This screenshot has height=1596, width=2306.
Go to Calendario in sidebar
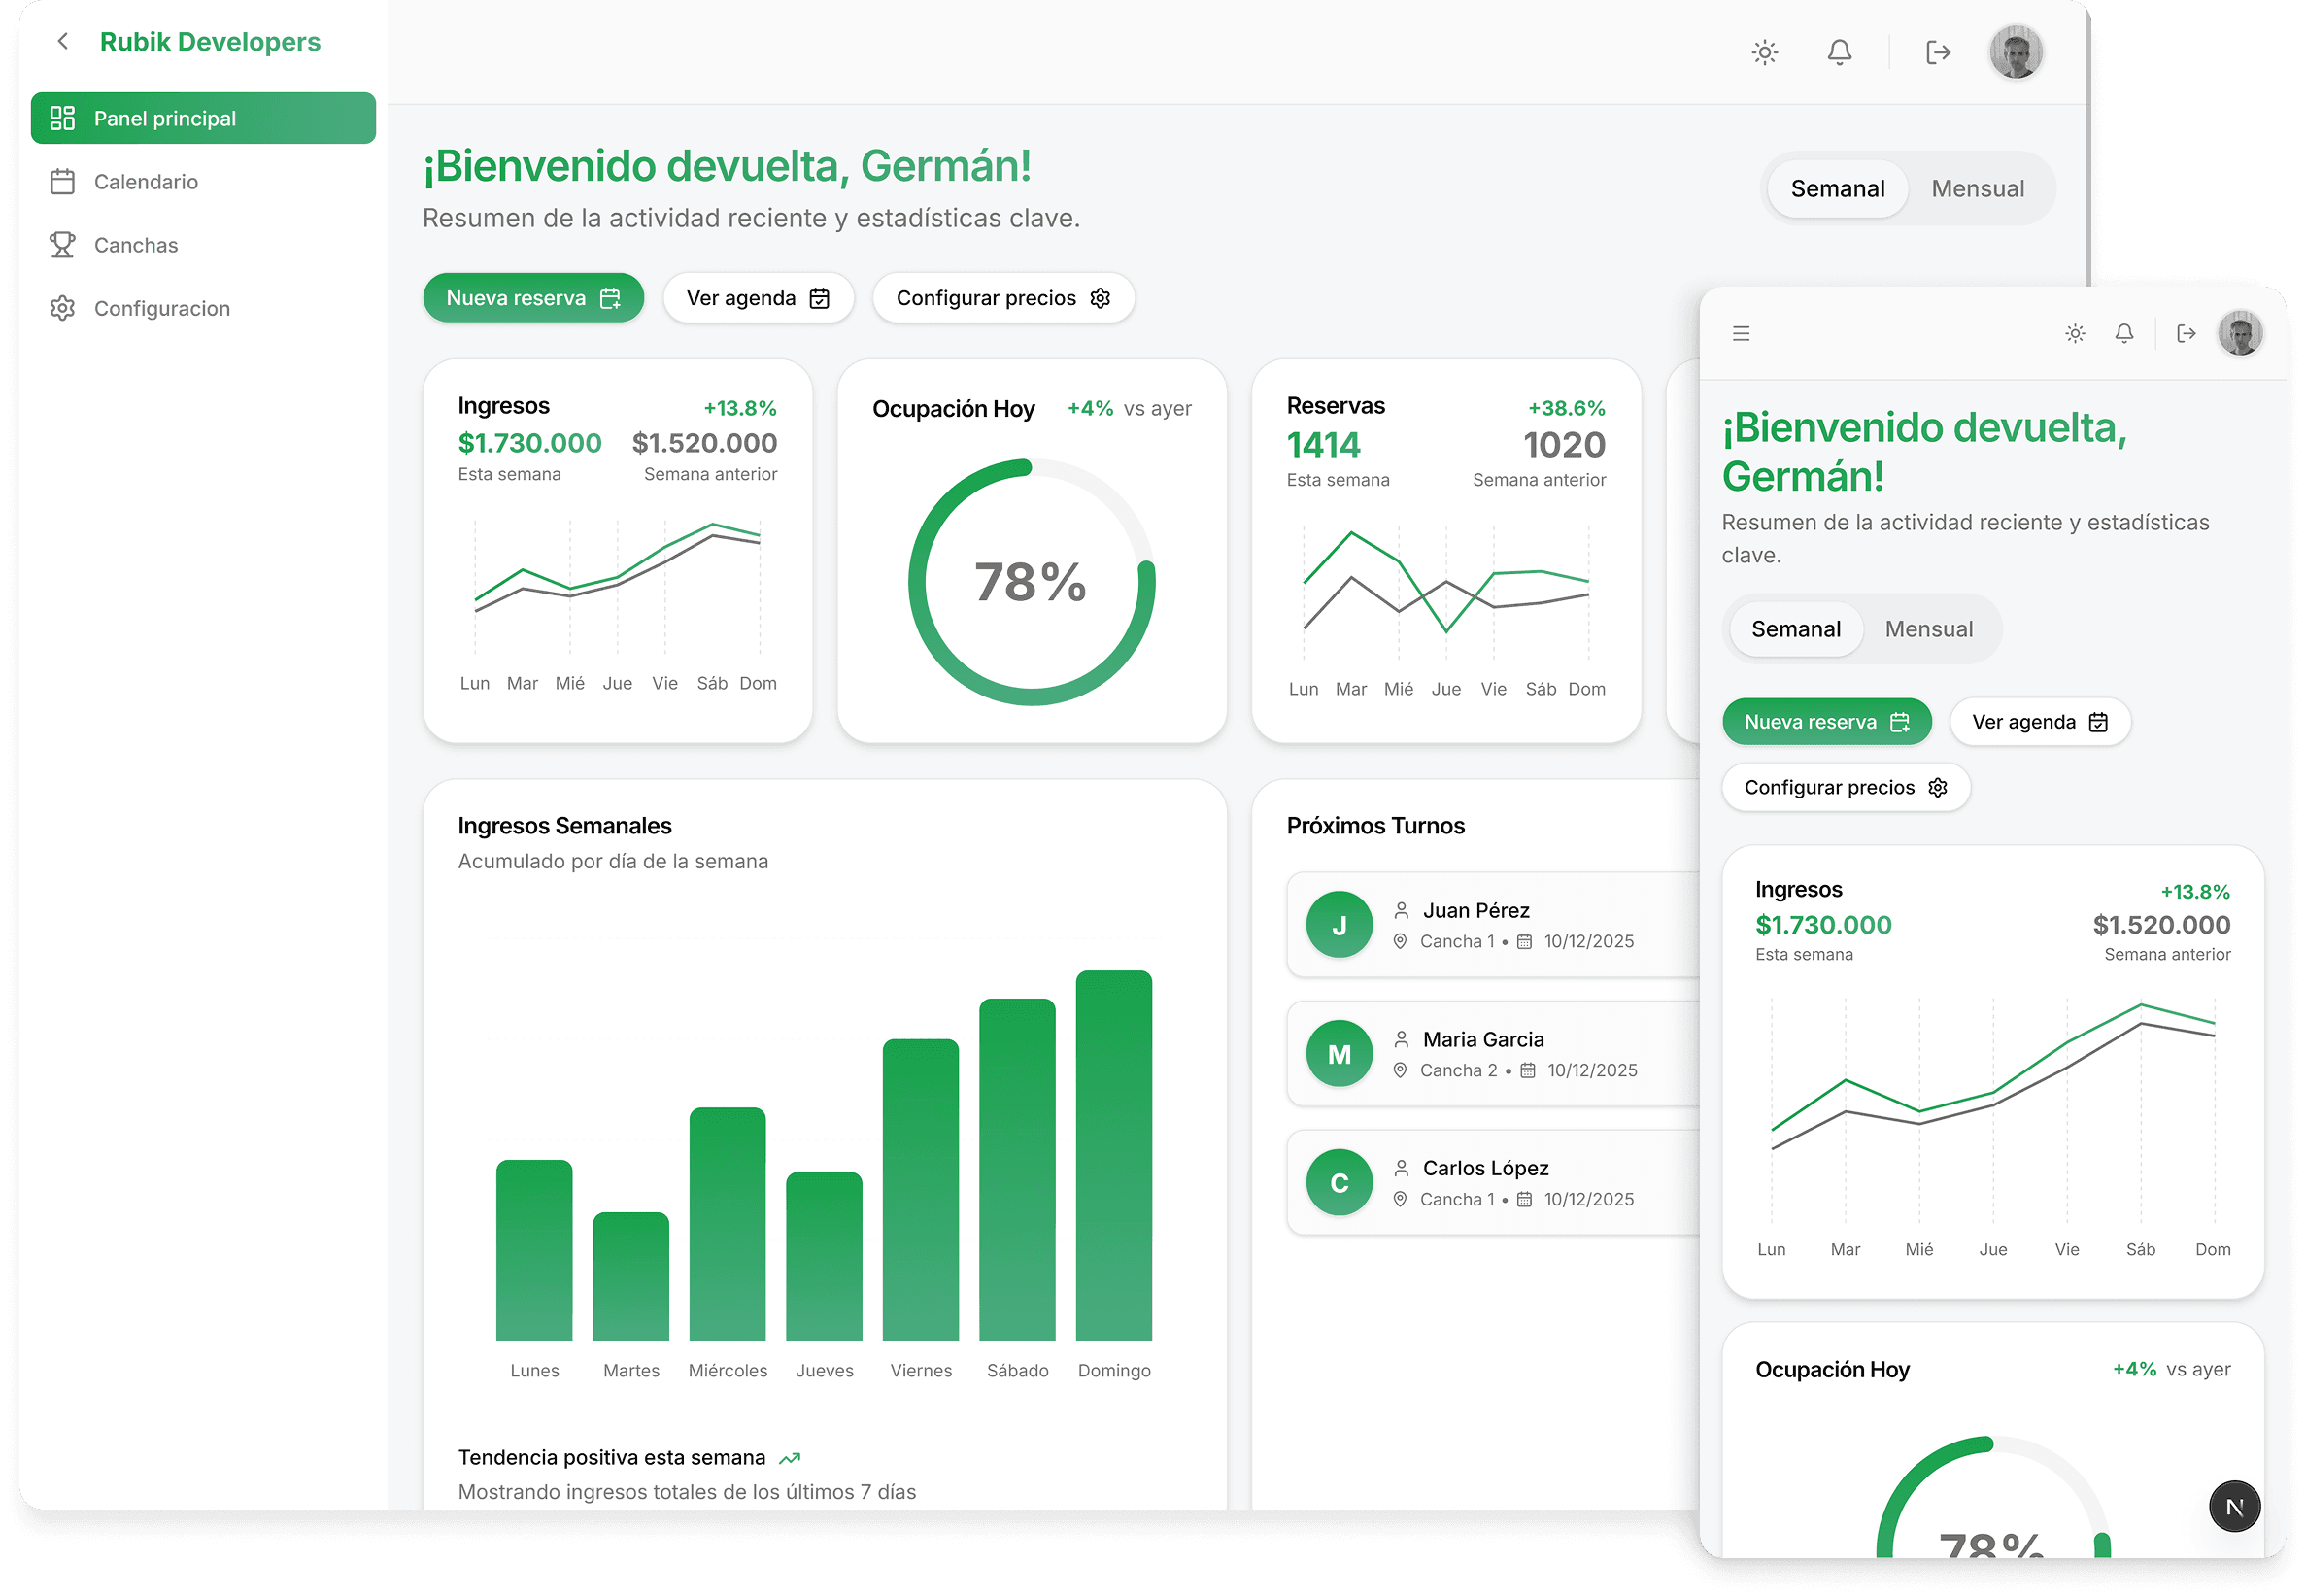coord(146,182)
